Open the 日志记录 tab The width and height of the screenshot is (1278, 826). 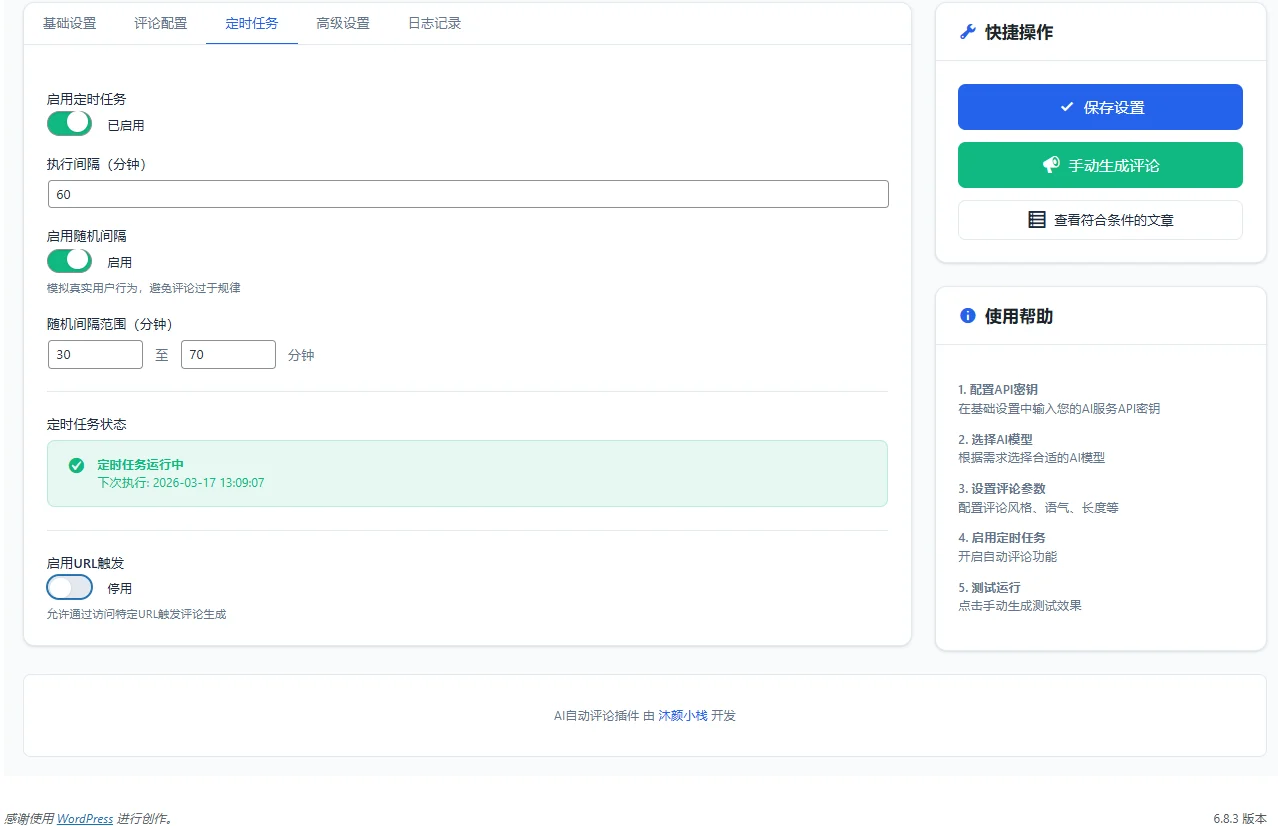[434, 23]
